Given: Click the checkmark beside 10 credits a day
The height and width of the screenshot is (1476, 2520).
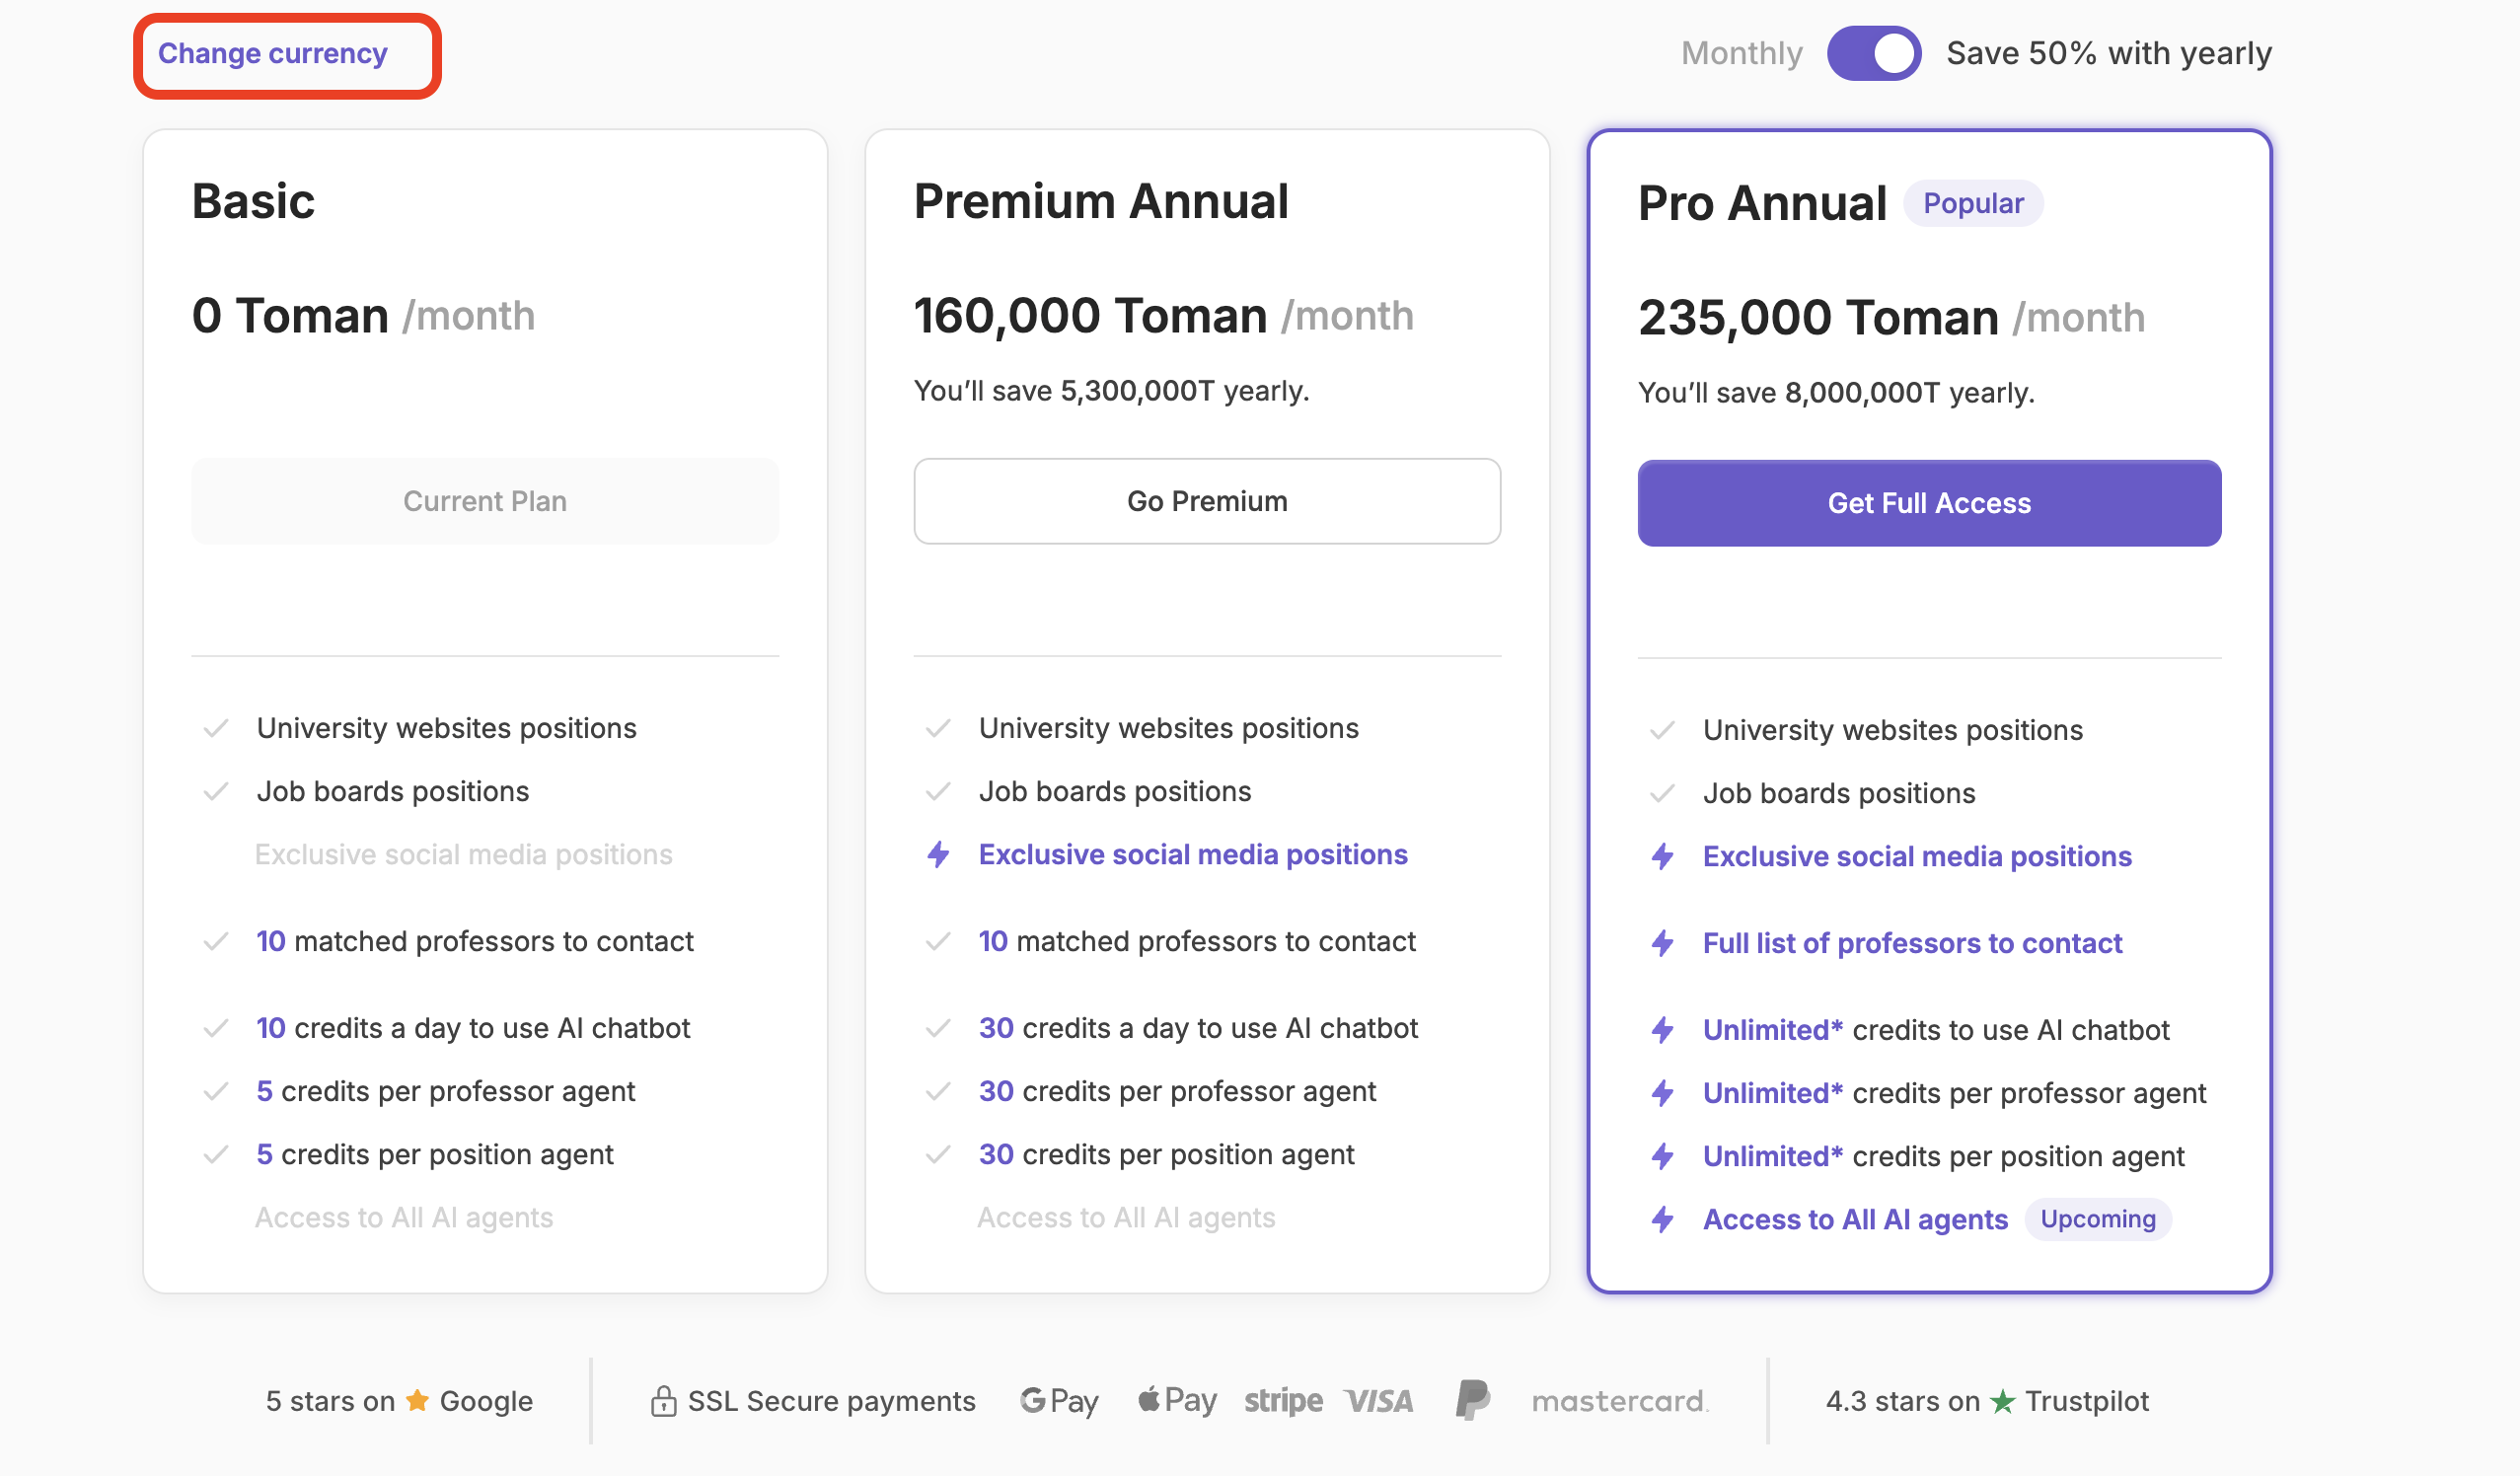Looking at the screenshot, I should tap(216, 1028).
